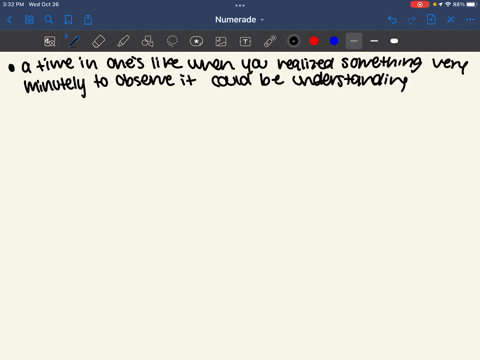Tap the bullet point before the note
This screenshot has height=360, width=480.
[12, 68]
